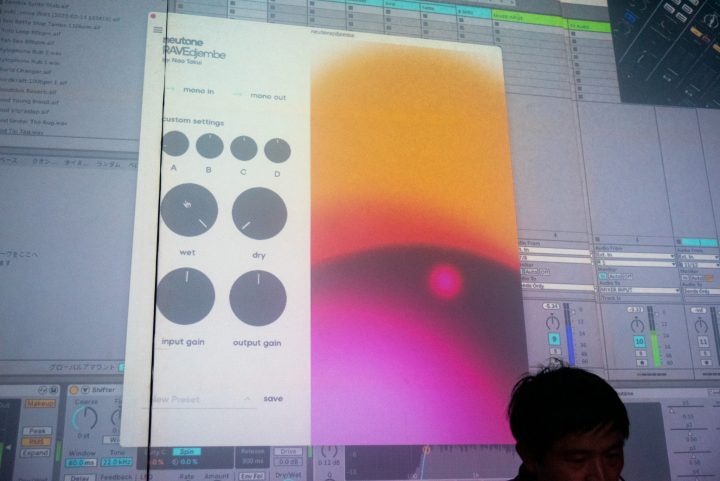Toggle track 11 activator in Ableton
720x481 pixels.
(x=703, y=342)
